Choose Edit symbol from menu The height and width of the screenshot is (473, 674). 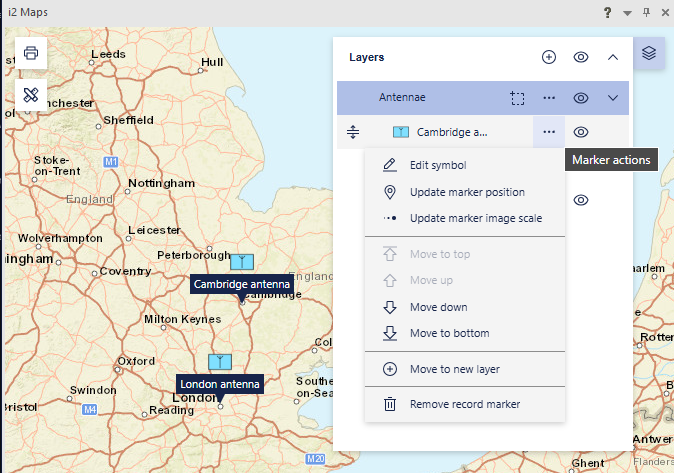438,165
